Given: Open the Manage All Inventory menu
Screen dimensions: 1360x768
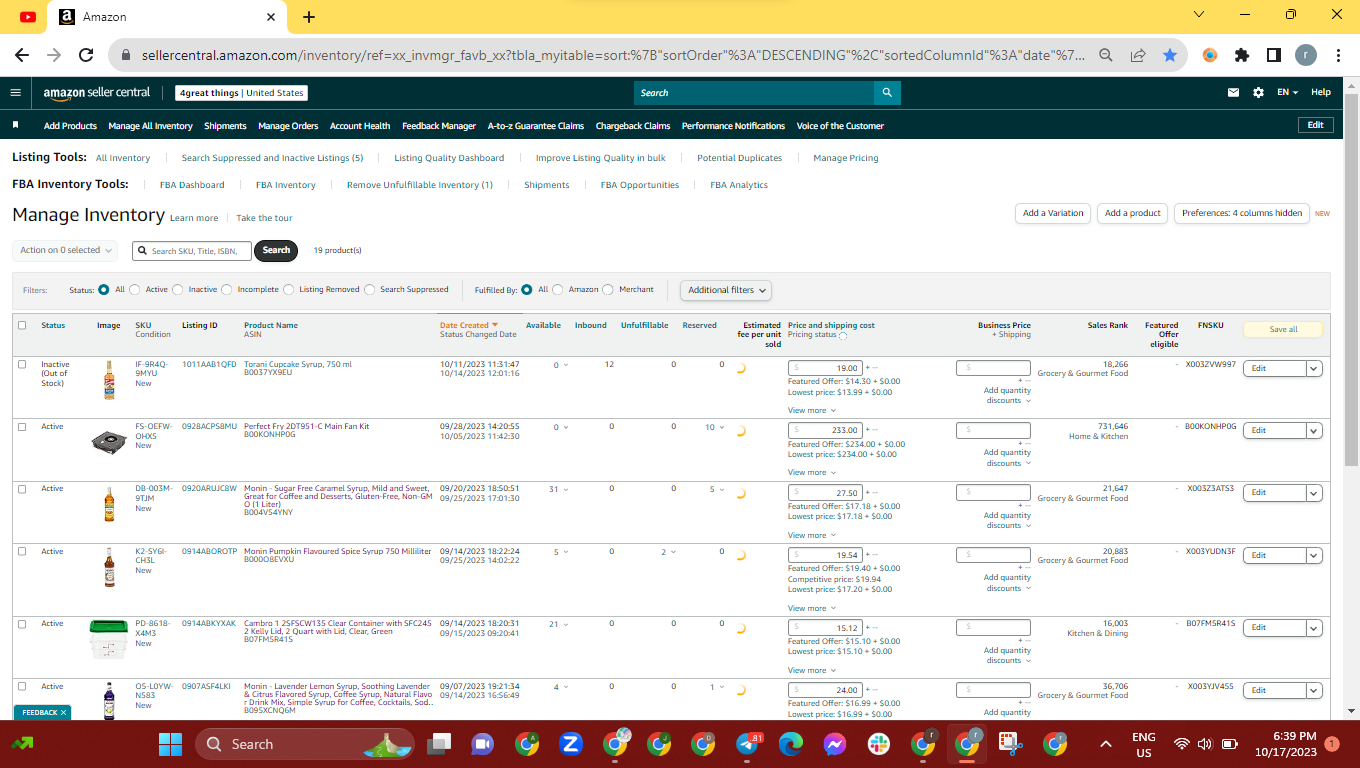Looking at the screenshot, I should pos(150,126).
